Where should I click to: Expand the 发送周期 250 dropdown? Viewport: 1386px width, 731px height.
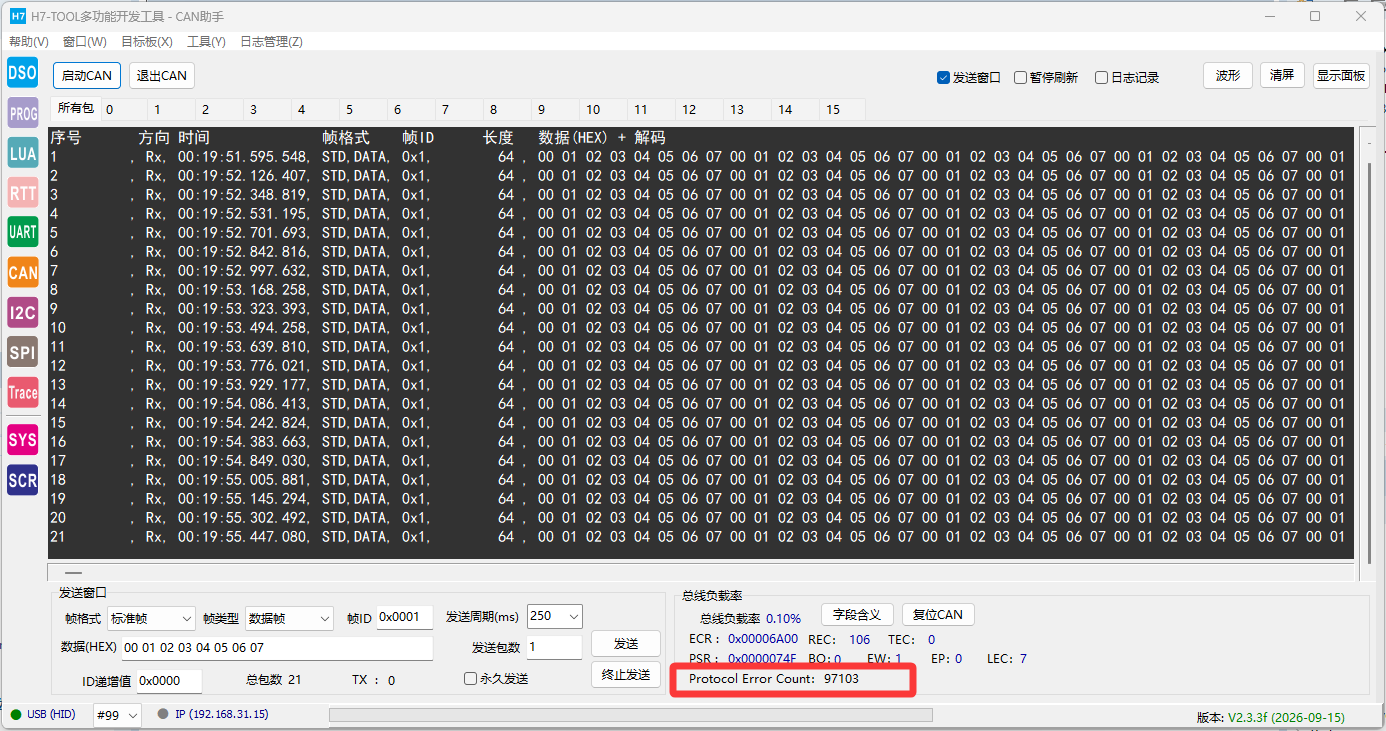coord(554,616)
